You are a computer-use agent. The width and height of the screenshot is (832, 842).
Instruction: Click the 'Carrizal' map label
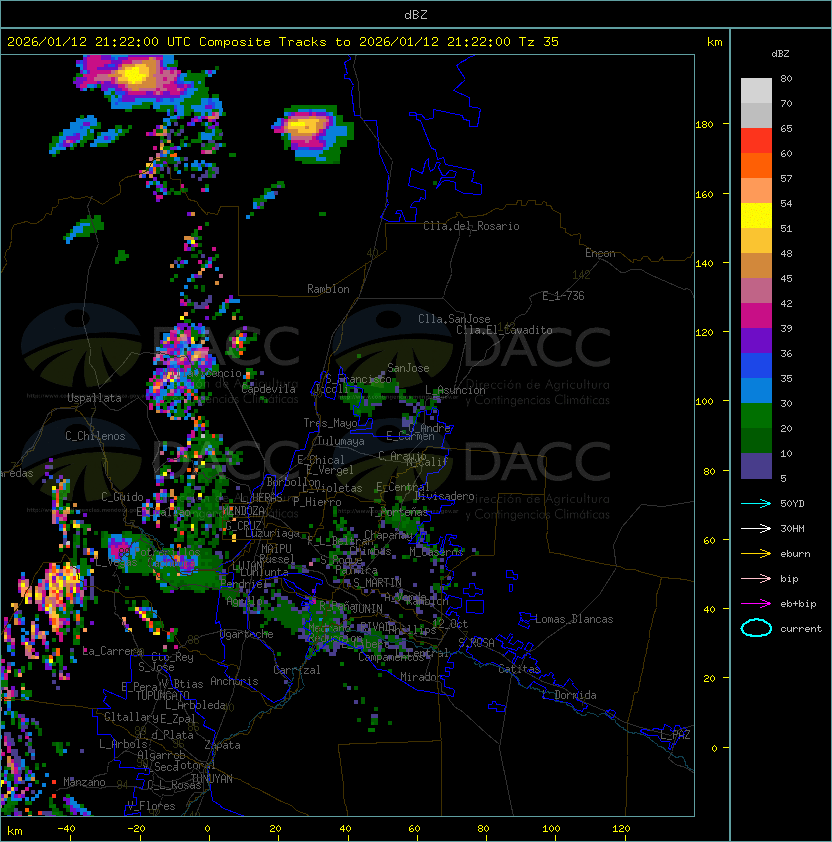click(x=296, y=670)
